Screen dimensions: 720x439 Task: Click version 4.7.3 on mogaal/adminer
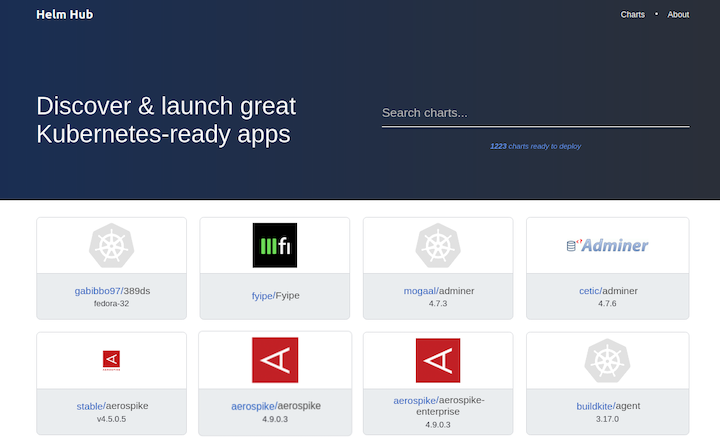pos(438,304)
